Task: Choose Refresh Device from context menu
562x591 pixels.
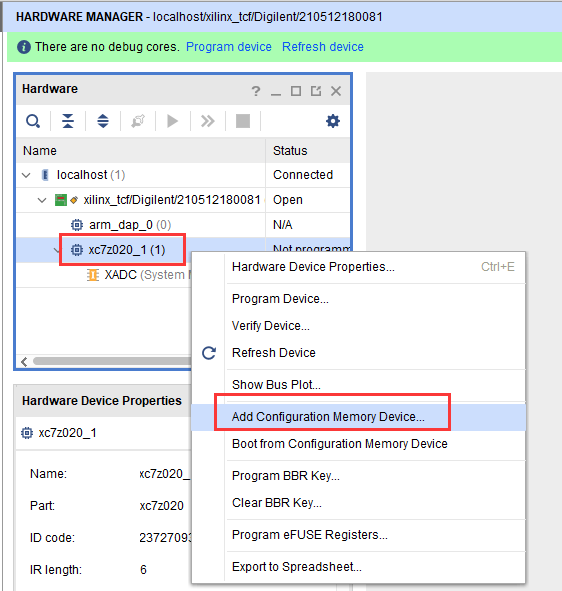Action: click(358, 353)
